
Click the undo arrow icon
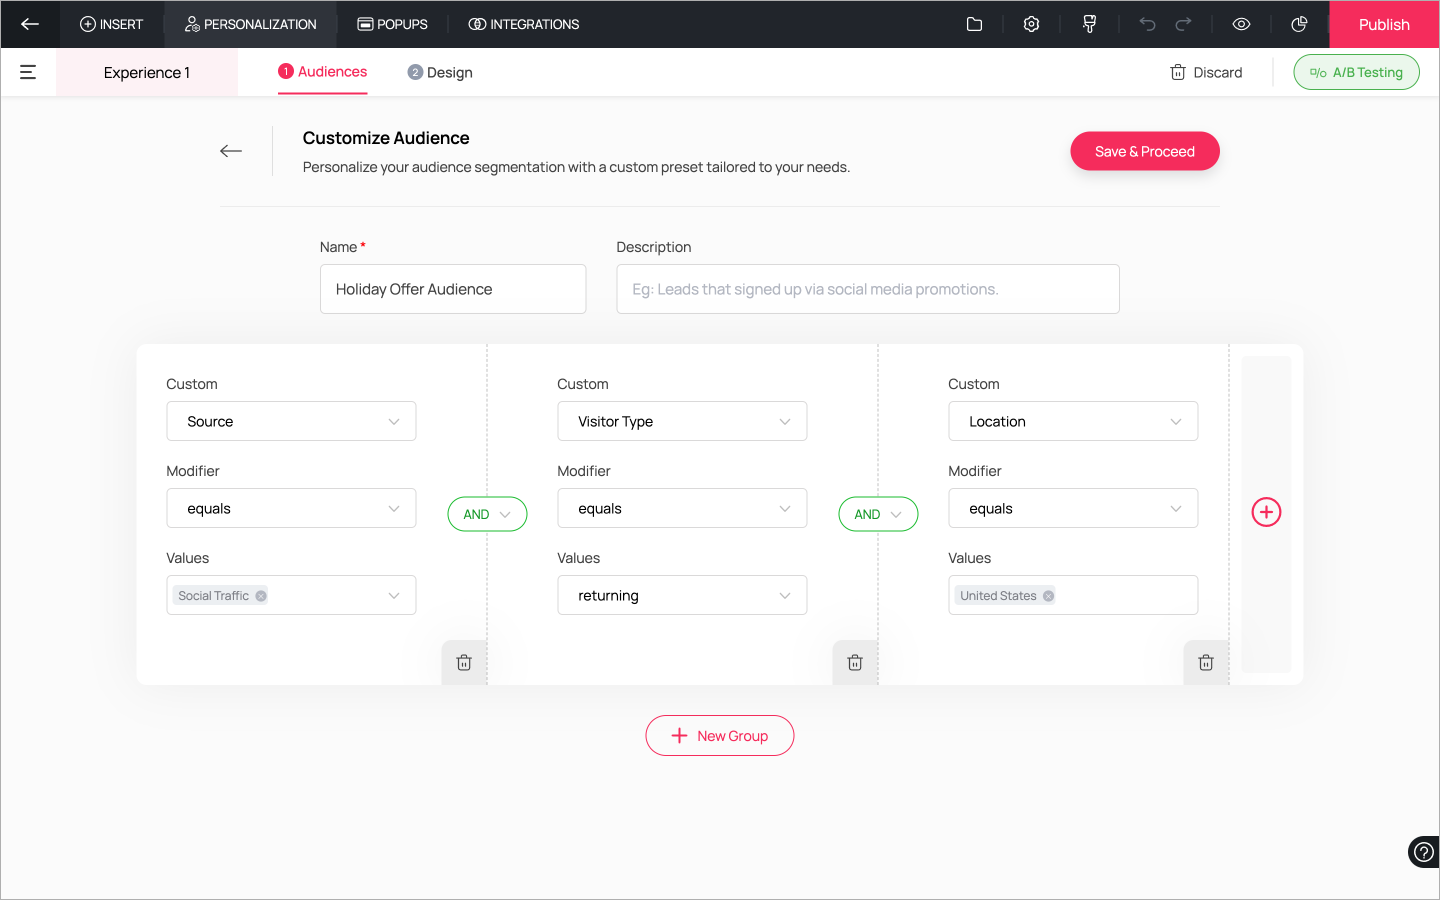coord(1147,24)
